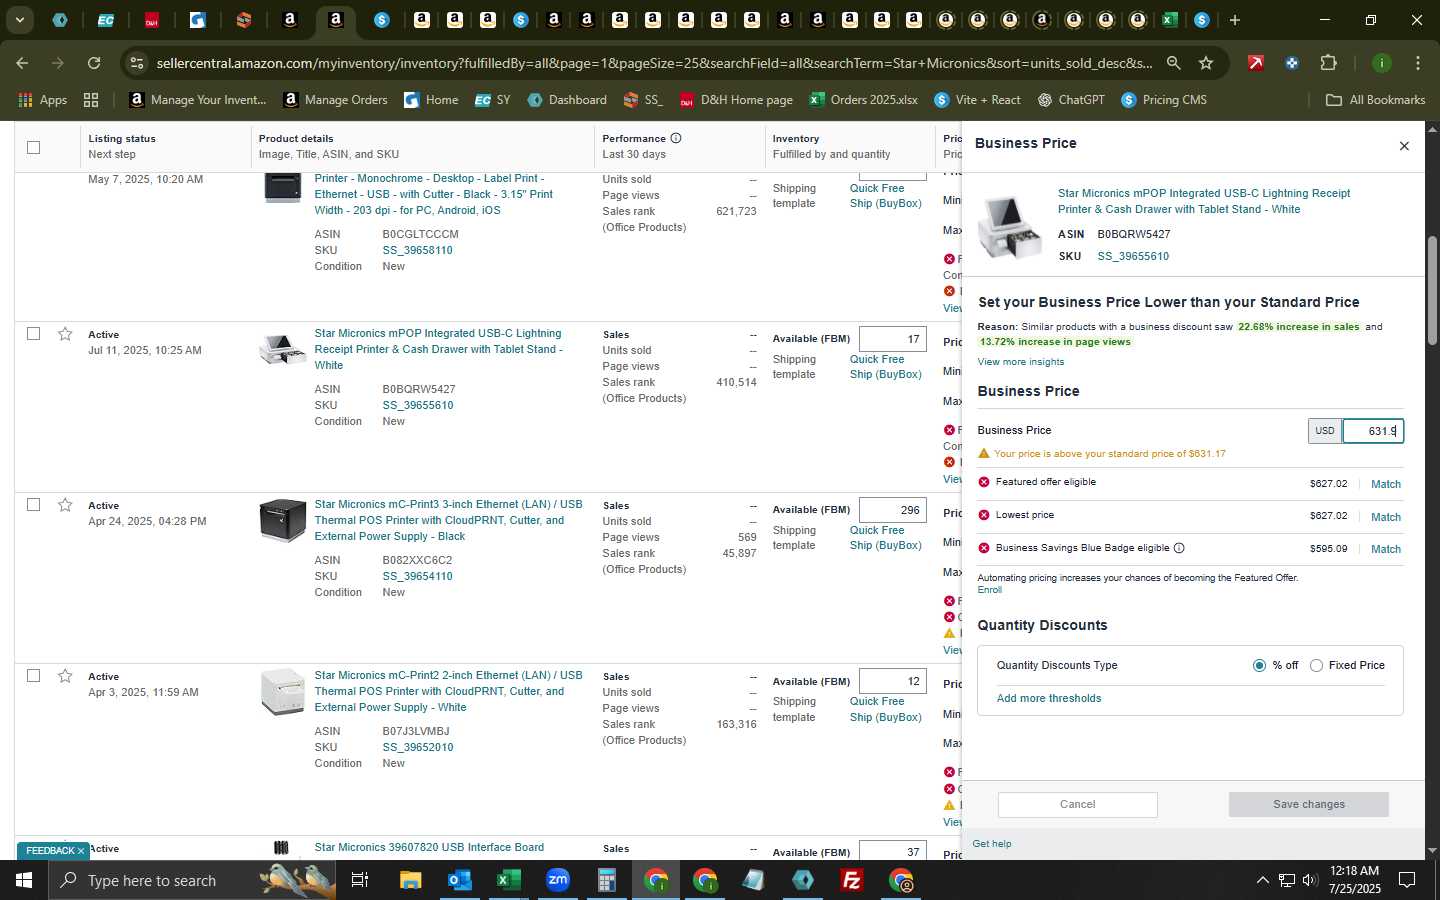Star the mC-Print3 Ethernet listing
The image size is (1440, 900).
pyautogui.click(x=65, y=505)
